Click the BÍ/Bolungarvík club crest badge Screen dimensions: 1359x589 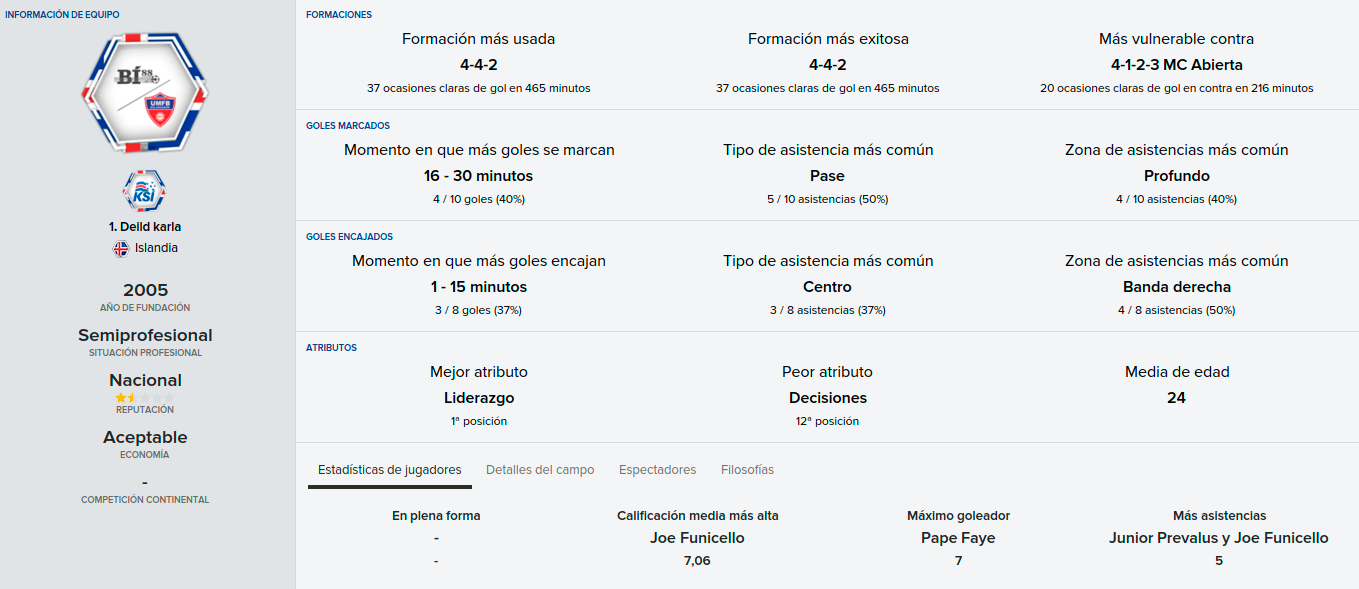pos(145,92)
